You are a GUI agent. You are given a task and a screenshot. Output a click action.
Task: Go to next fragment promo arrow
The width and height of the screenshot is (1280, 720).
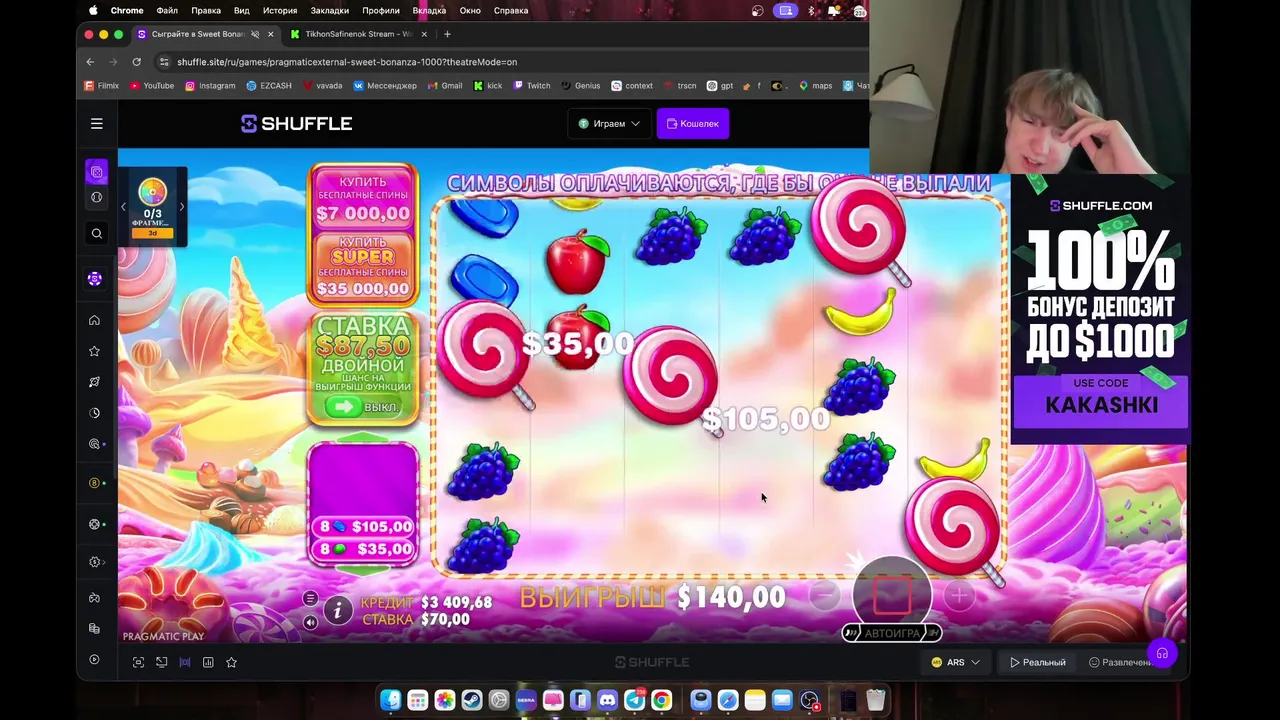tap(182, 207)
